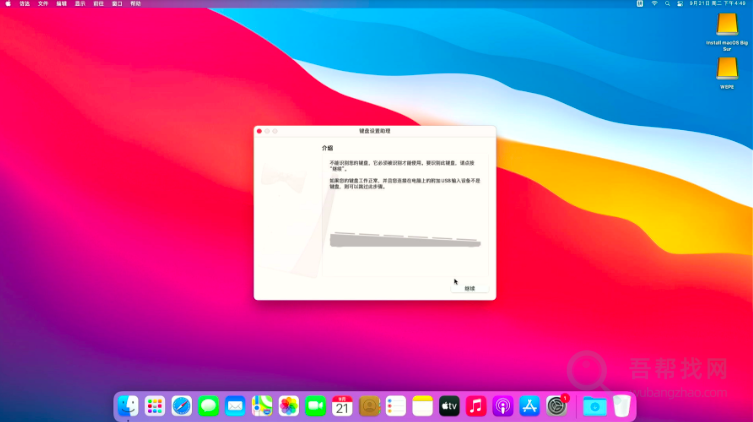Launch Safari from the dock

click(x=181, y=406)
